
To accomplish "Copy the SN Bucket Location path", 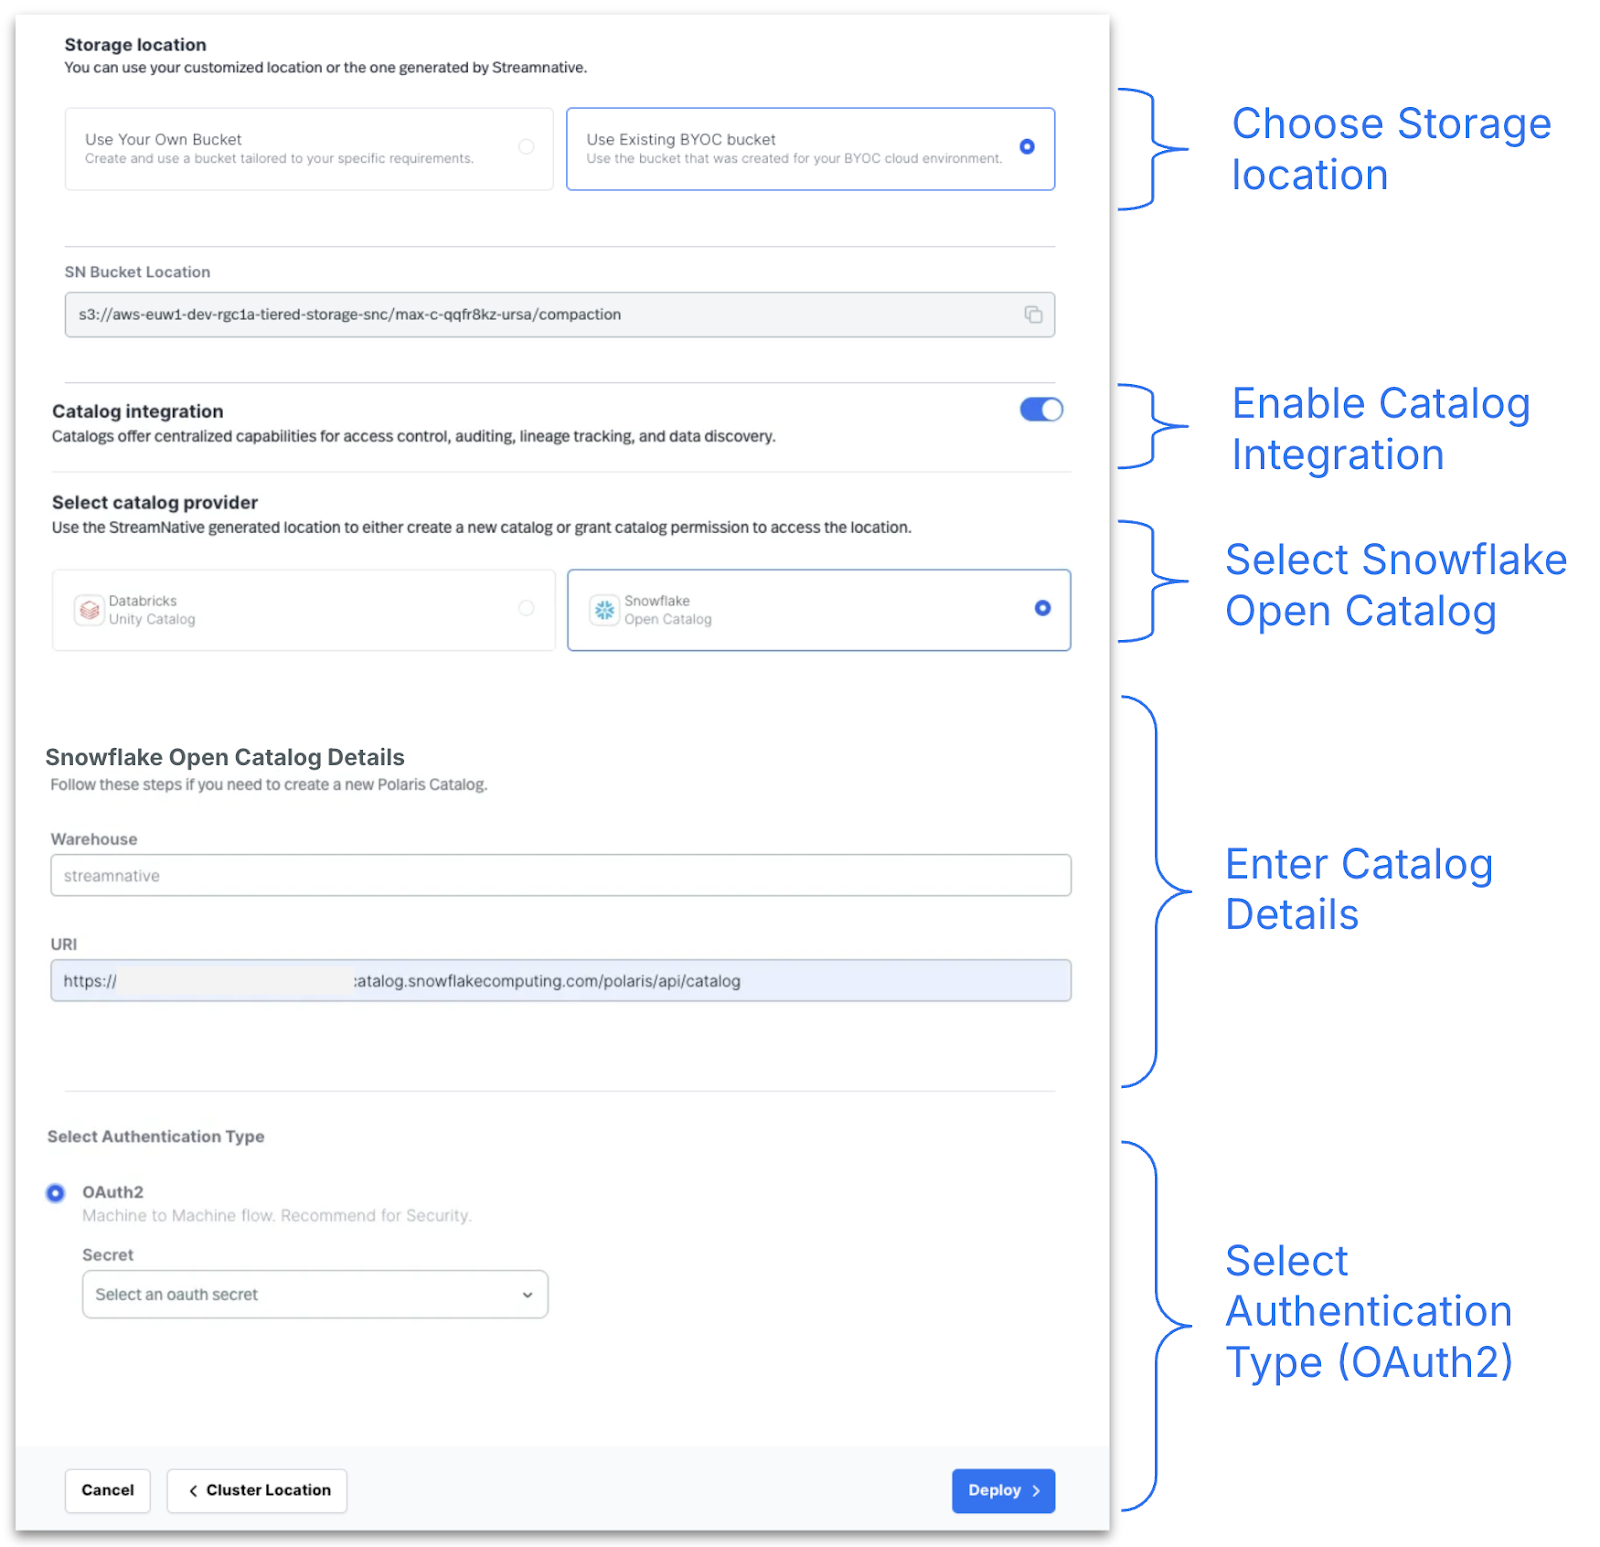I will (x=1033, y=315).
